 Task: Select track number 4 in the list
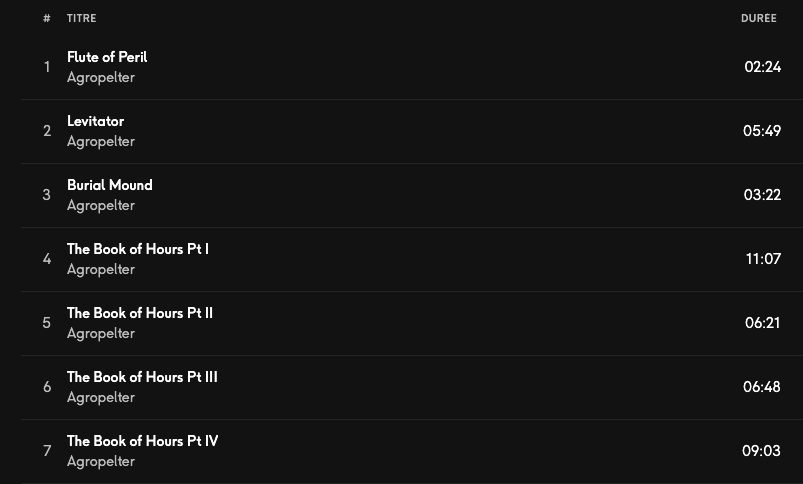47,259
